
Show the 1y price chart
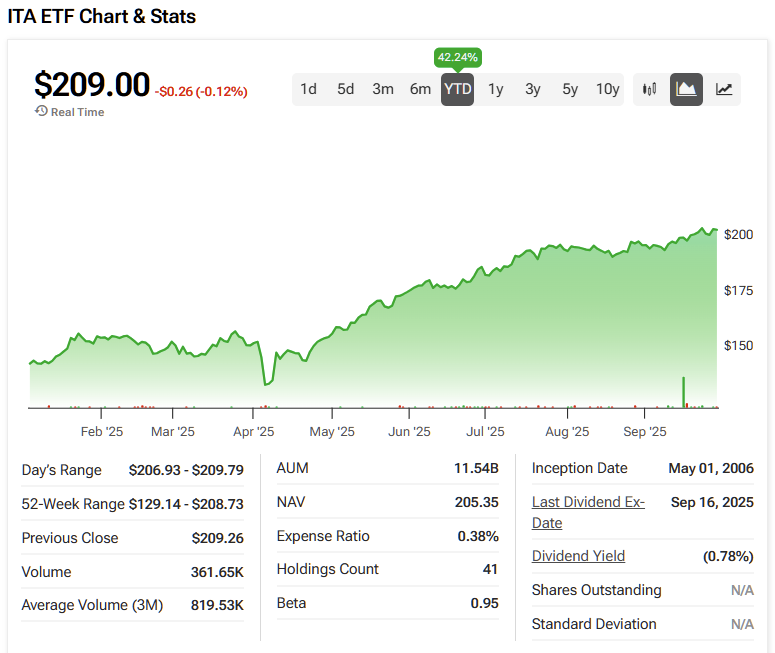[495, 89]
